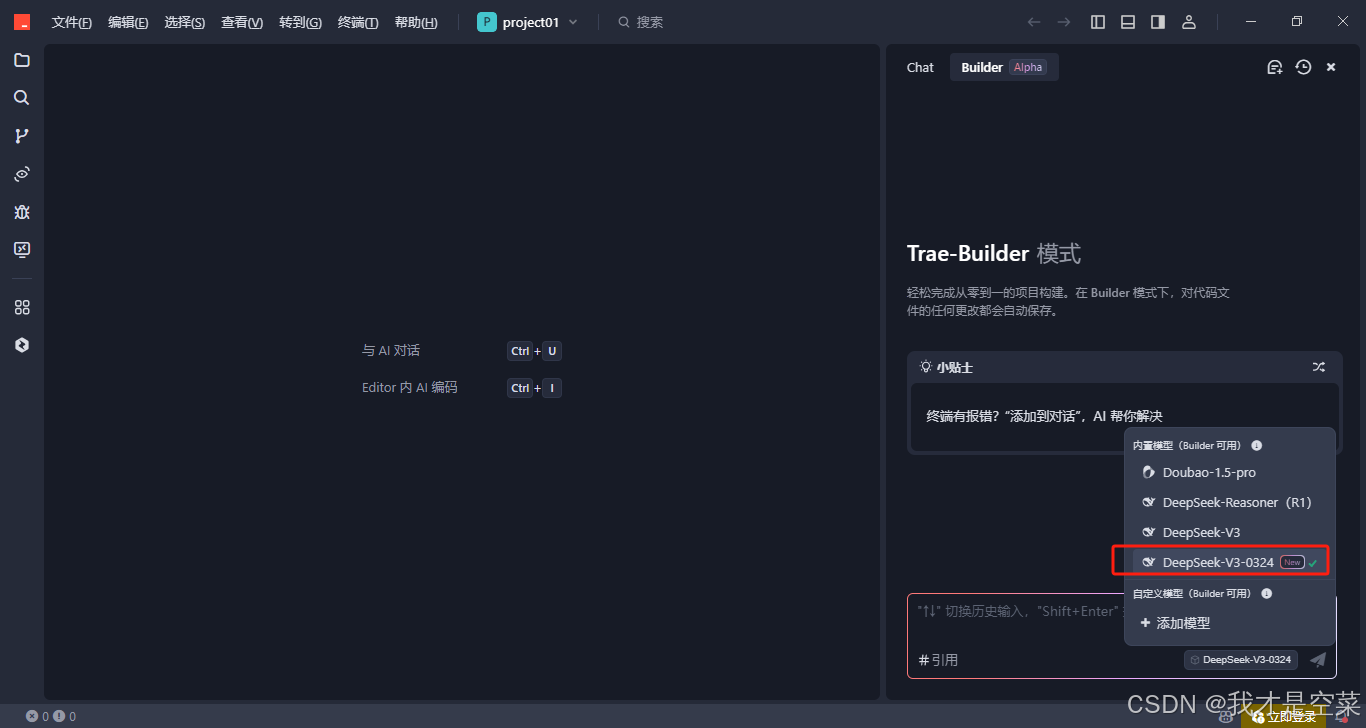Click the errors count in status bar
The height and width of the screenshot is (728, 1366).
(x=38, y=717)
